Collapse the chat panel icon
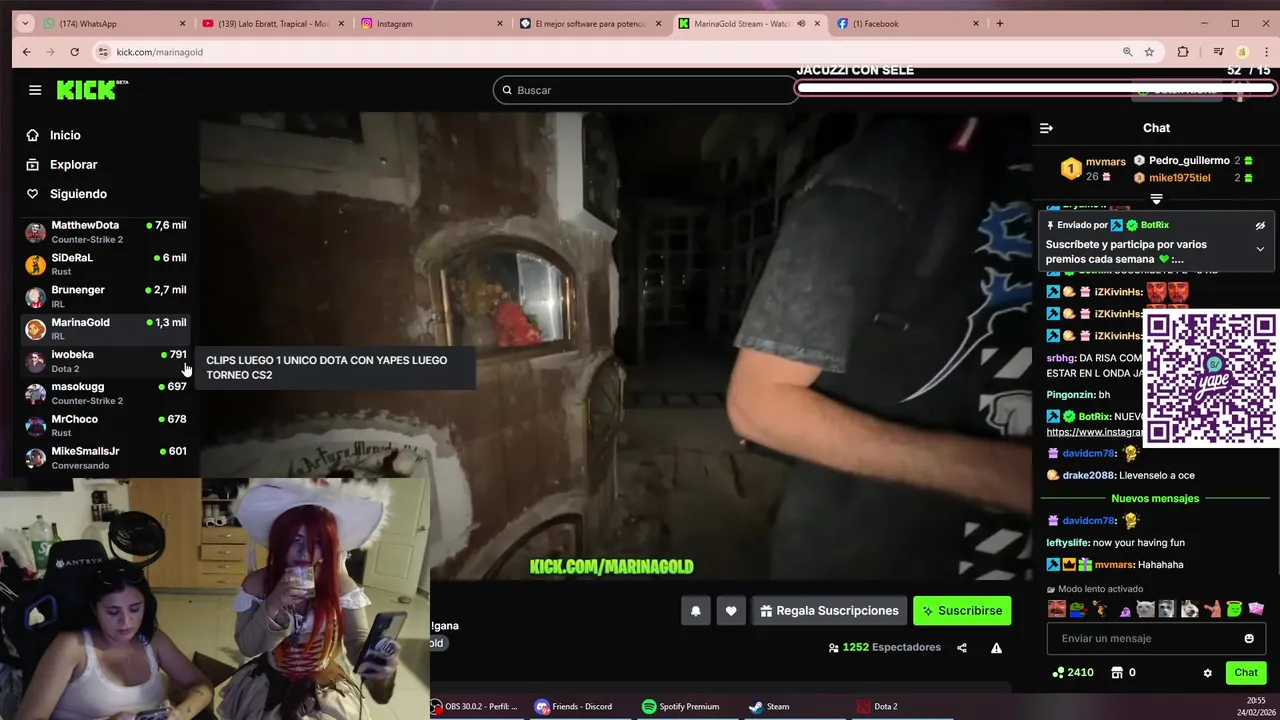Viewport: 1280px width, 720px height. click(x=1046, y=128)
